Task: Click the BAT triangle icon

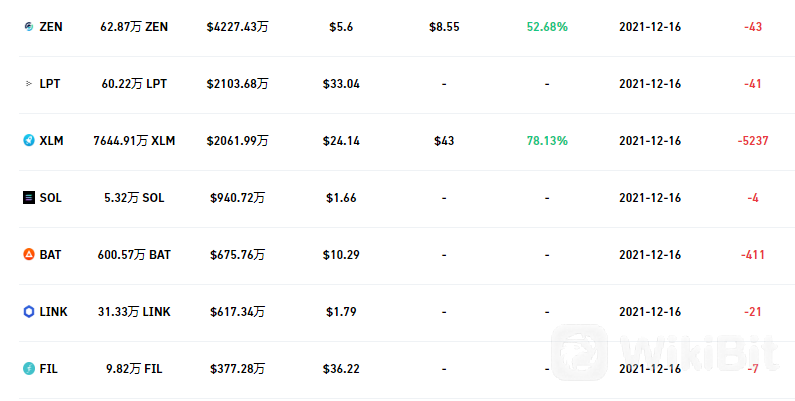Action: pyautogui.click(x=29, y=254)
